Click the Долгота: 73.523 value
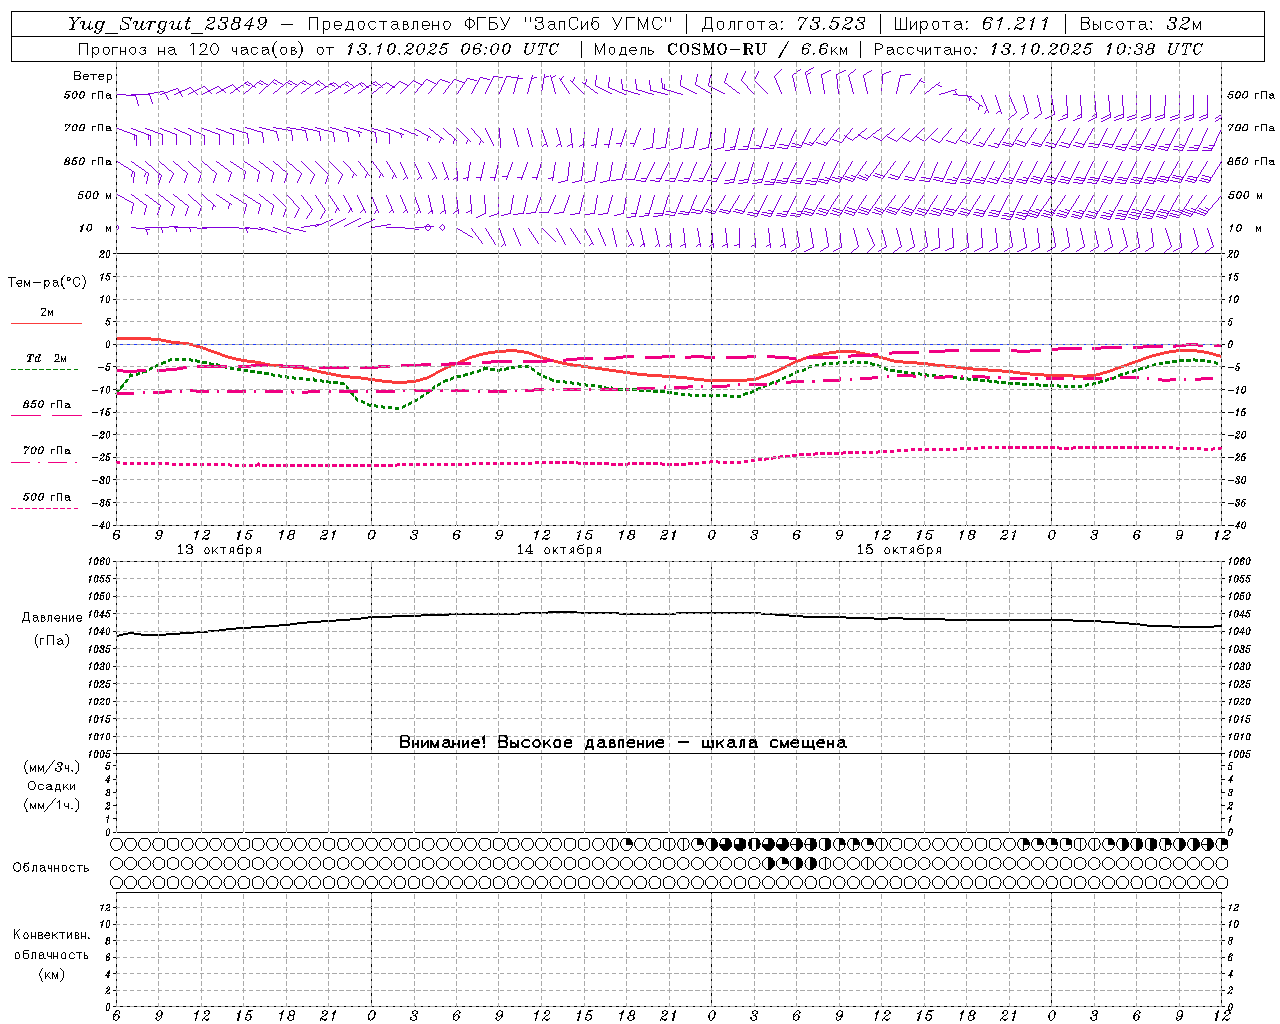The width and height of the screenshot is (1280, 1024). [x=782, y=24]
